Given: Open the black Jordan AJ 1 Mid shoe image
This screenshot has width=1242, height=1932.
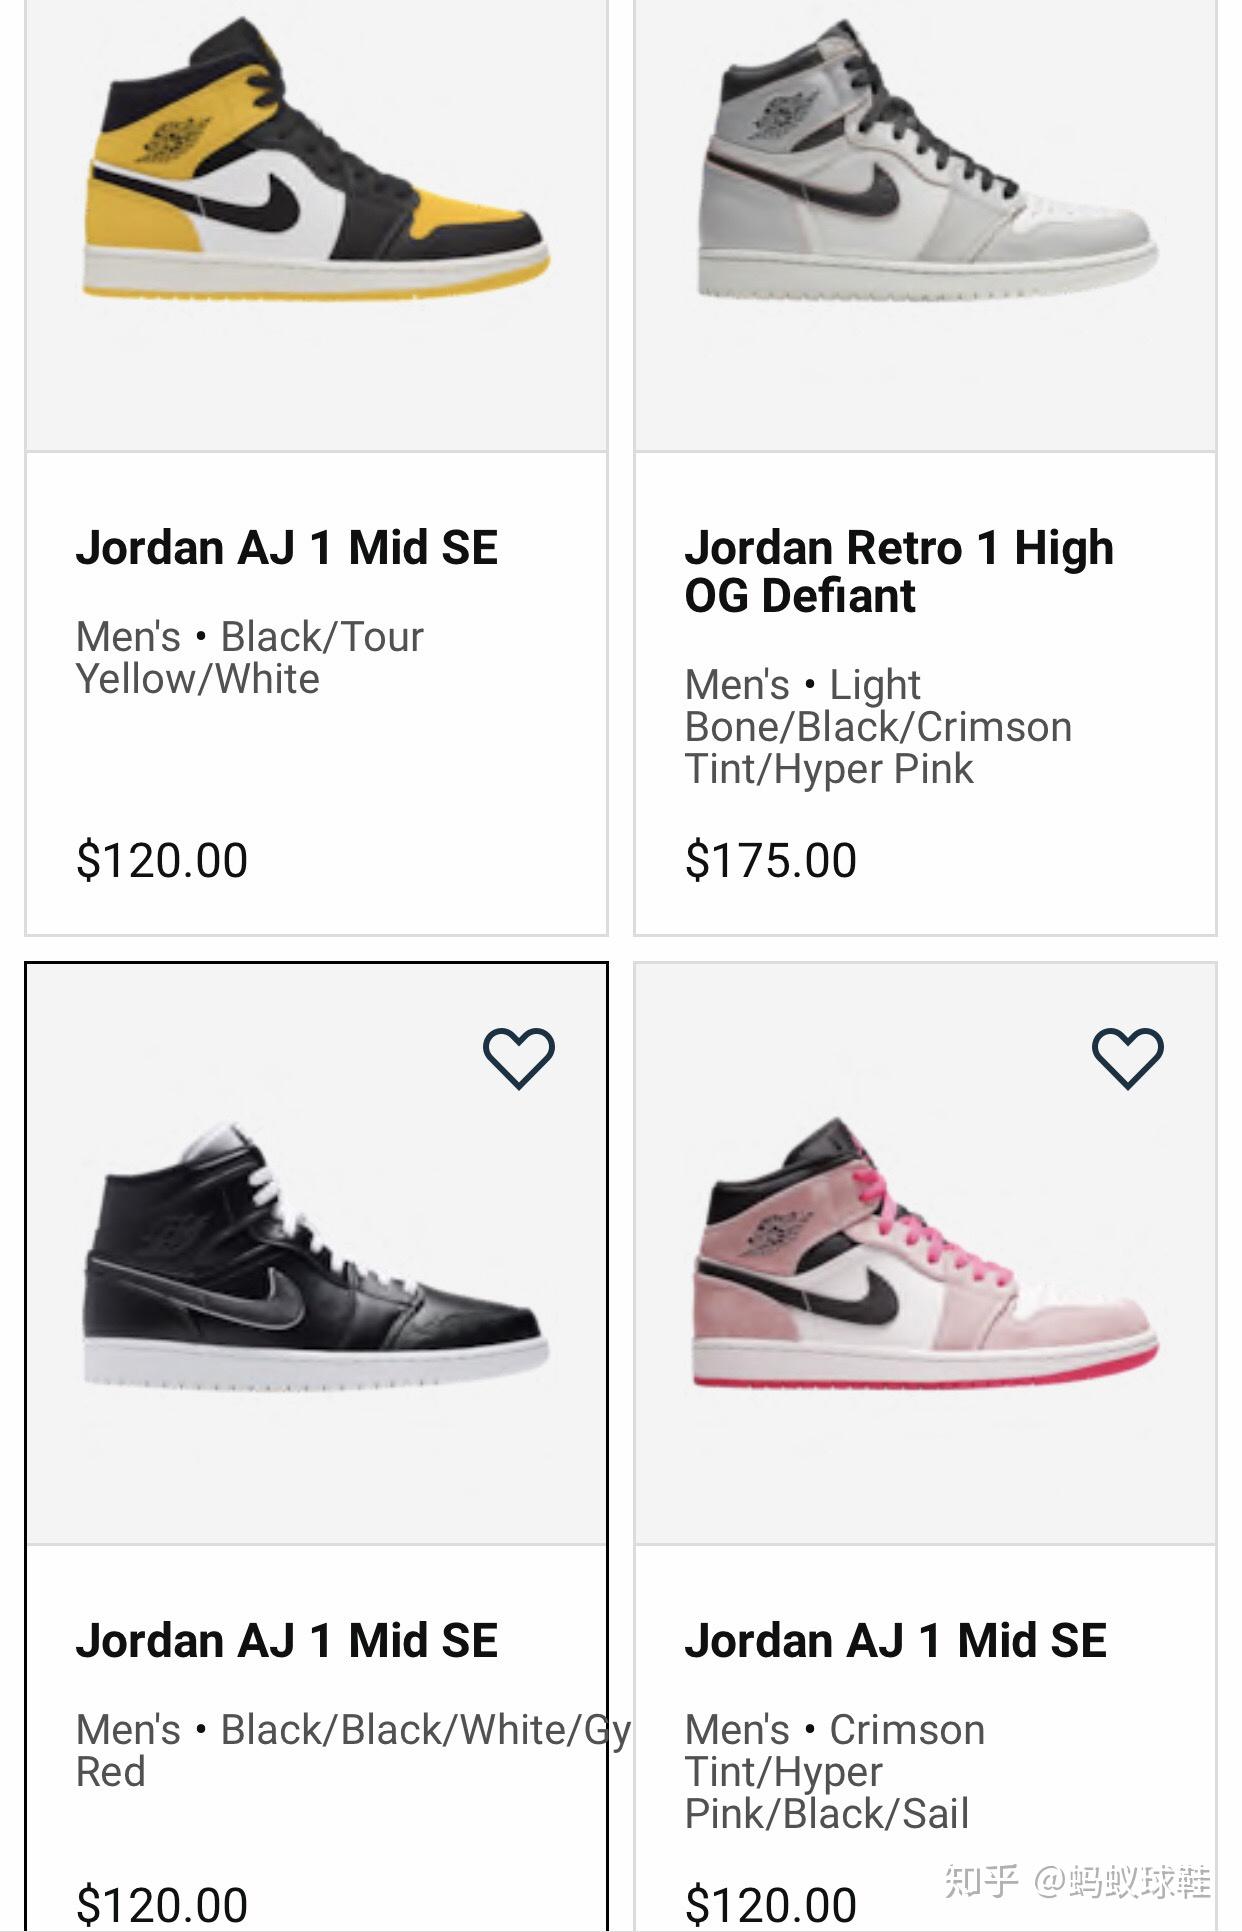Looking at the screenshot, I should coord(315,1260).
